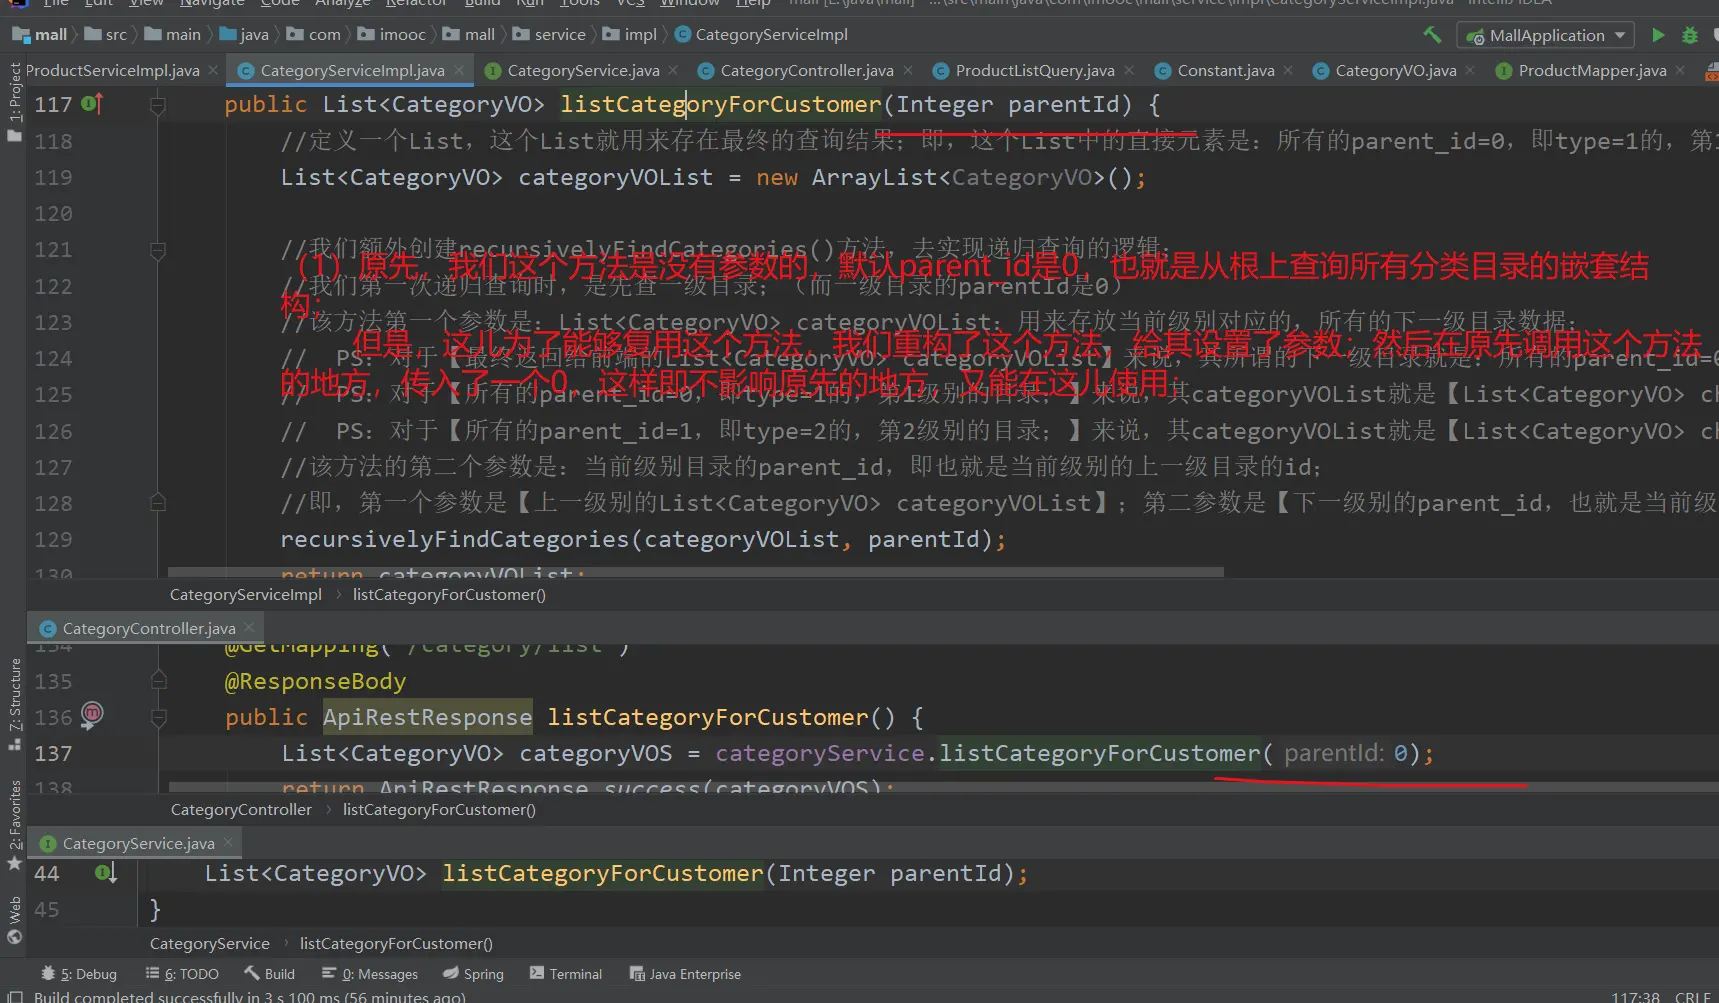Collapse the comment block fold at line 121
Viewport: 1719px width, 1003px height.
point(158,250)
